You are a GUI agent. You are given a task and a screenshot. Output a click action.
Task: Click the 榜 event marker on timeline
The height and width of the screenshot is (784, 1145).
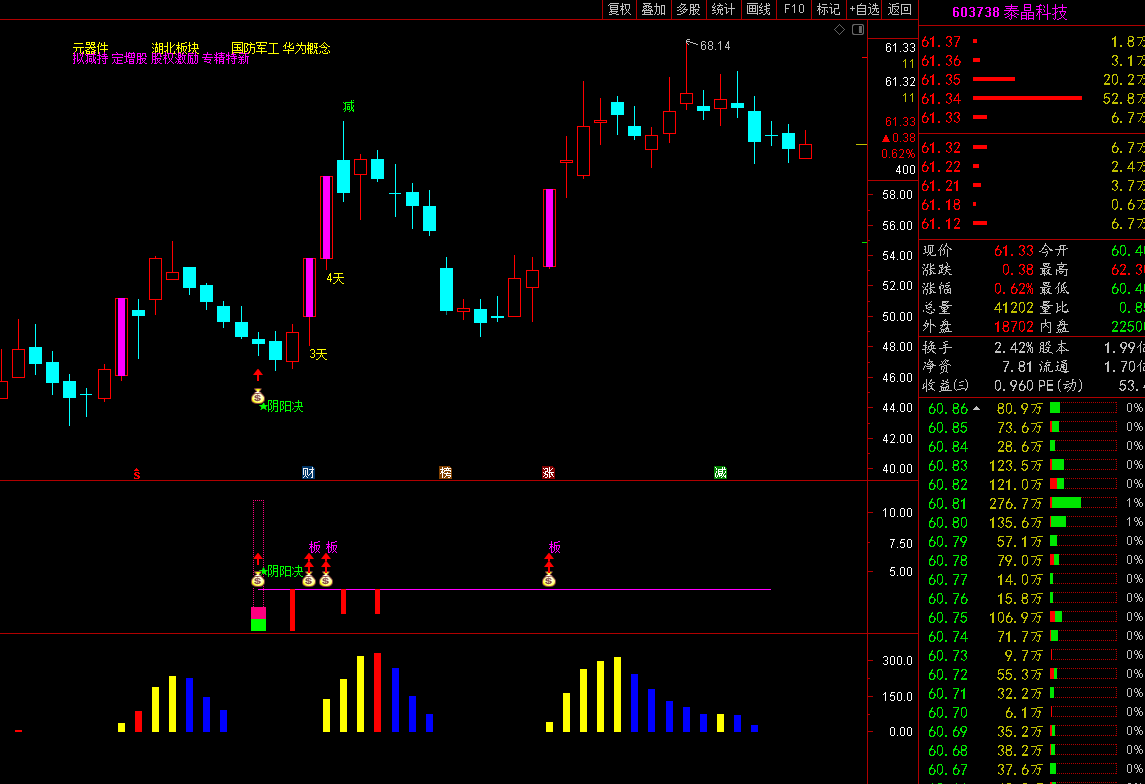pyautogui.click(x=445, y=473)
